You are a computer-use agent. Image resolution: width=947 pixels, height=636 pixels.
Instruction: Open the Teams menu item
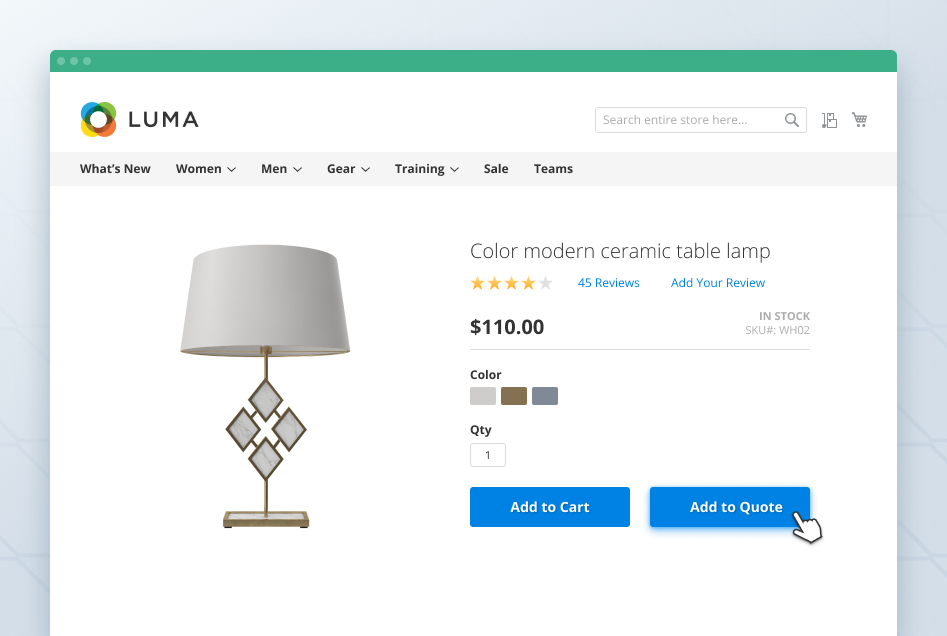pyautogui.click(x=553, y=168)
